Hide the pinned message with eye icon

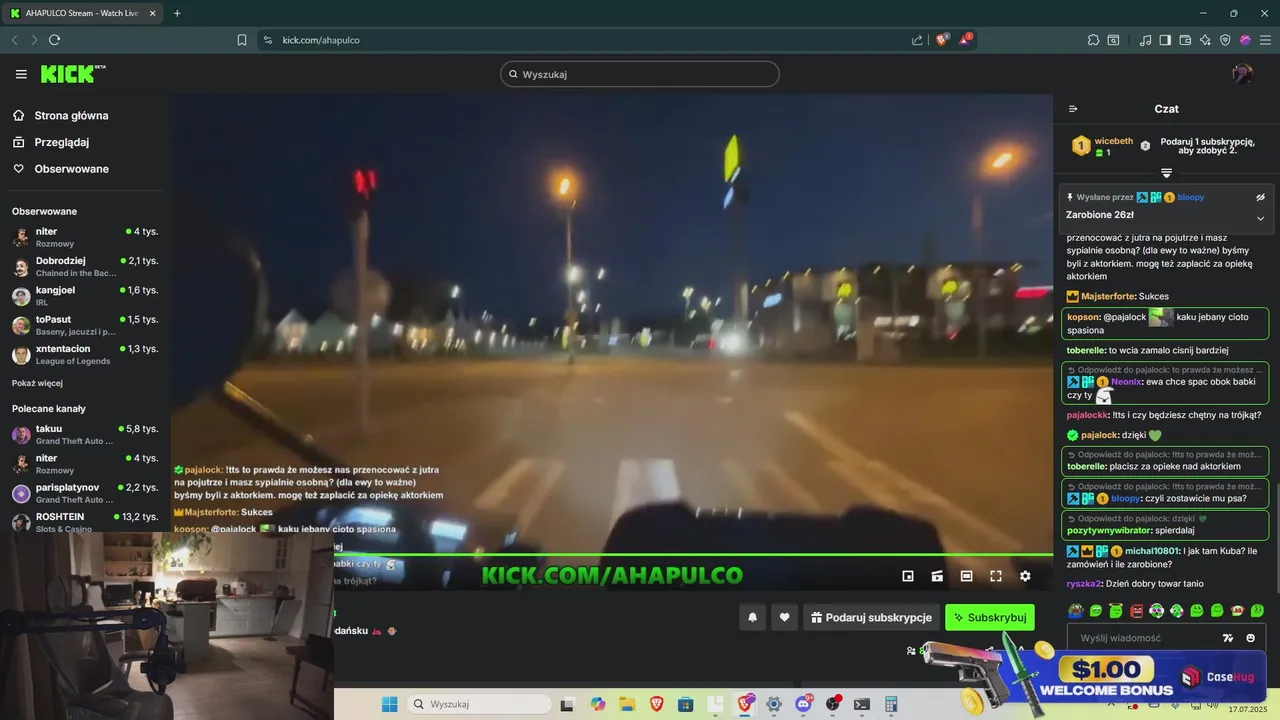click(1260, 198)
